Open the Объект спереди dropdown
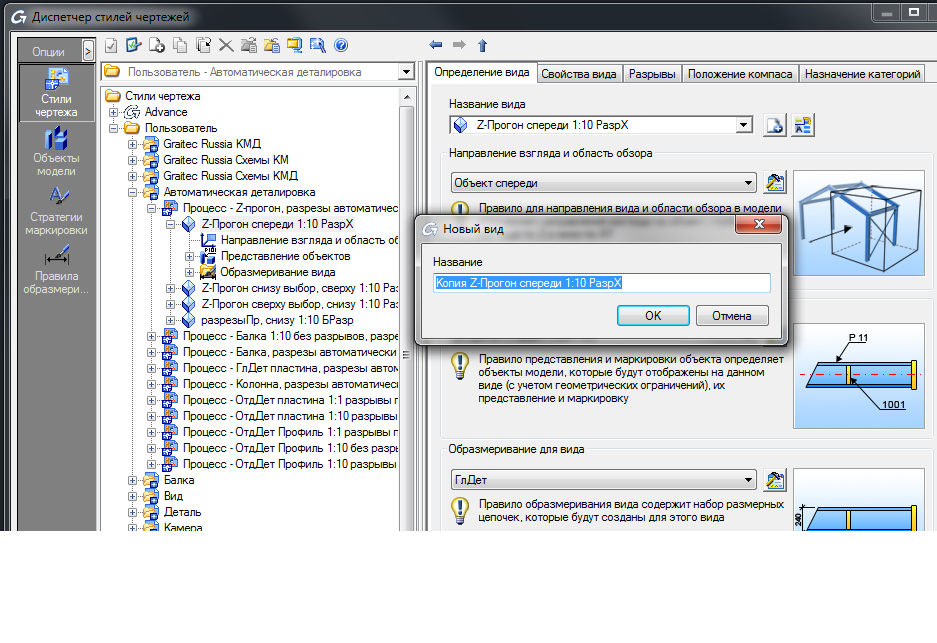 pos(747,183)
